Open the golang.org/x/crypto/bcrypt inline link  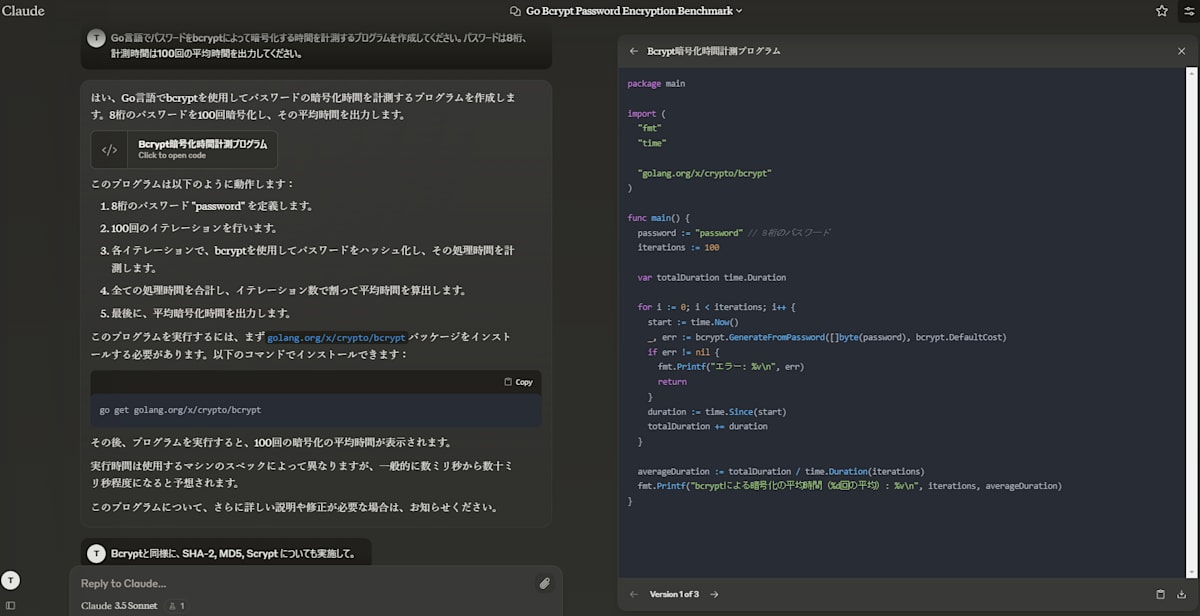(336, 338)
